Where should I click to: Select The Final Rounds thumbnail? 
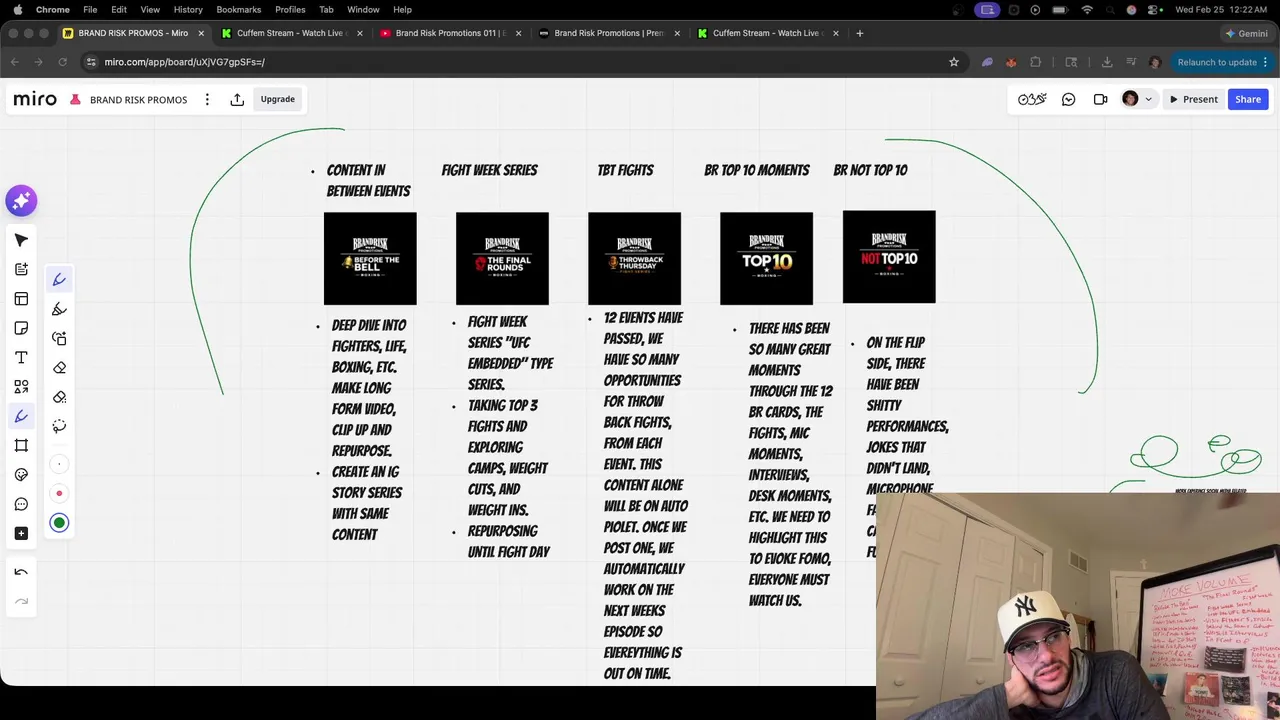tap(502, 258)
